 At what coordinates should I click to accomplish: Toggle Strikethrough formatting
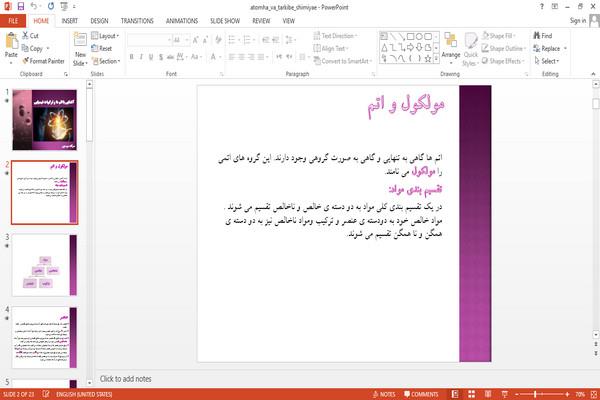tap(170, 57)
